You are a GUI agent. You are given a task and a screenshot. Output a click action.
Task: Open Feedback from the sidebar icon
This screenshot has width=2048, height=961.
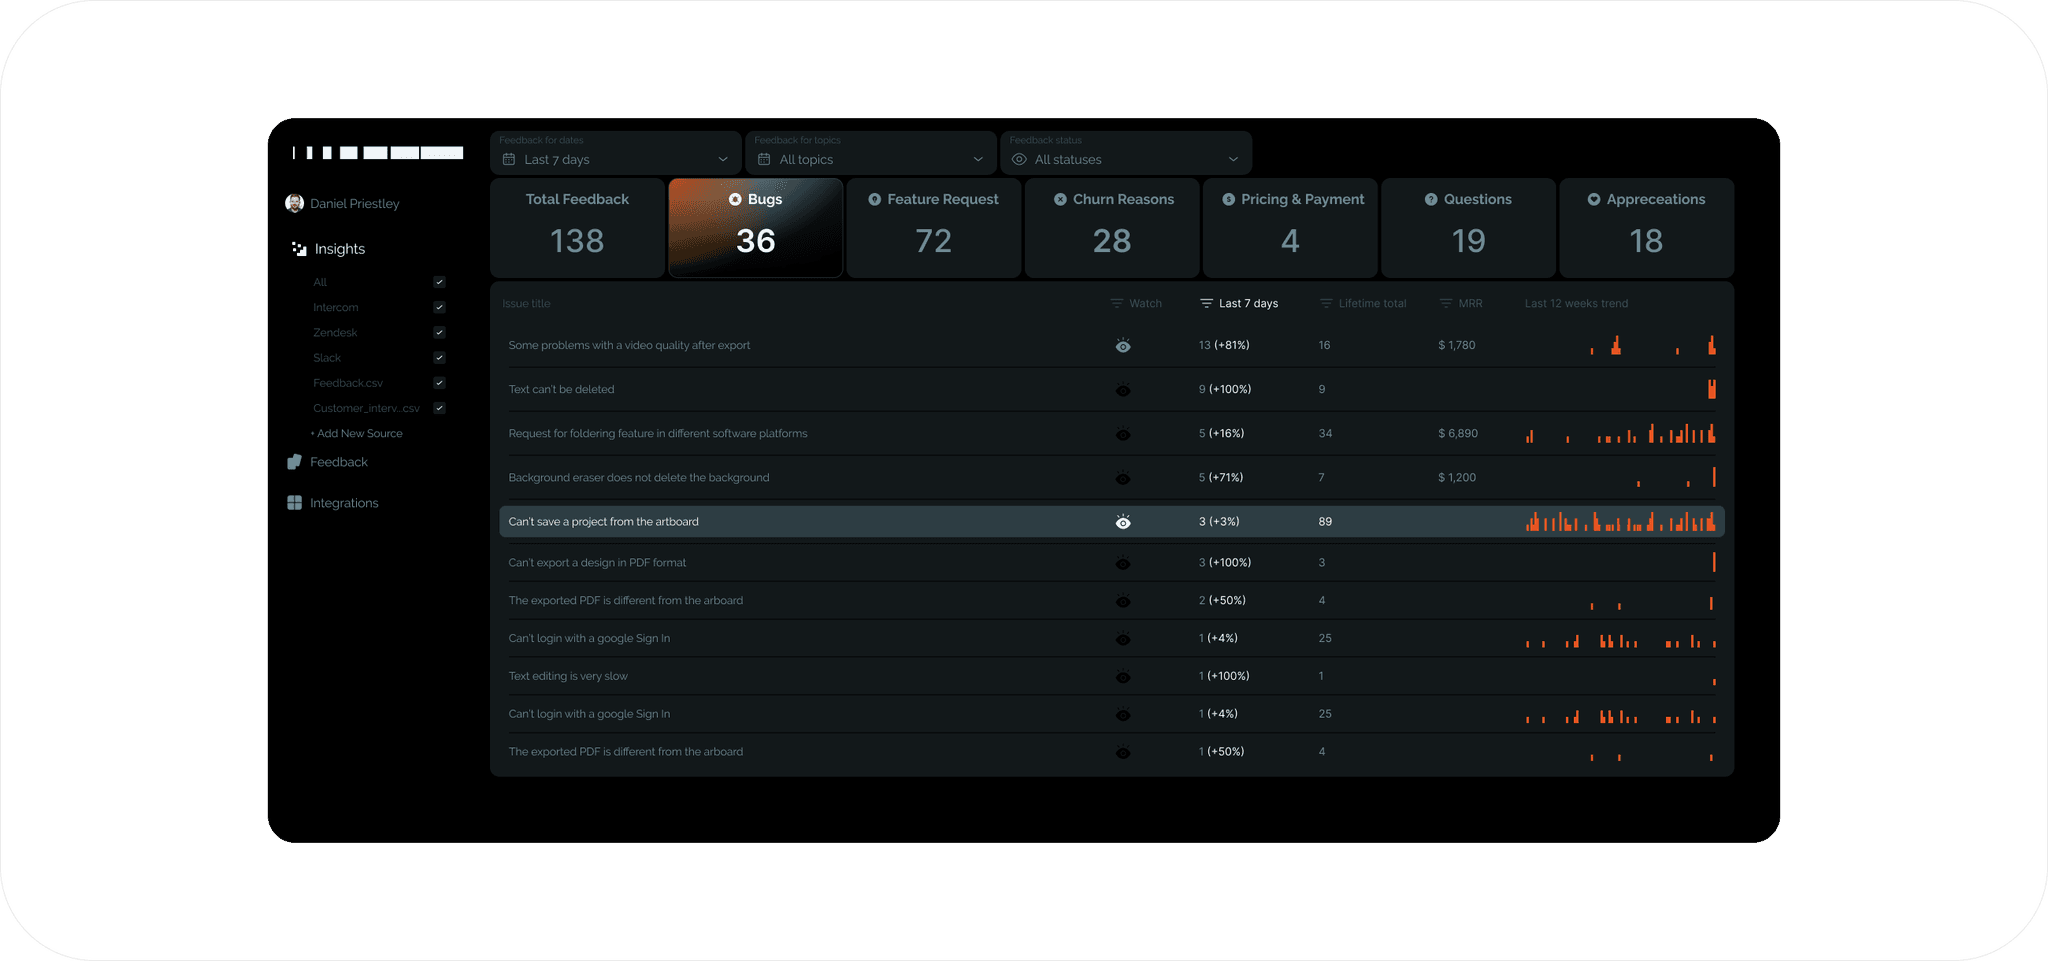(294, 462)
